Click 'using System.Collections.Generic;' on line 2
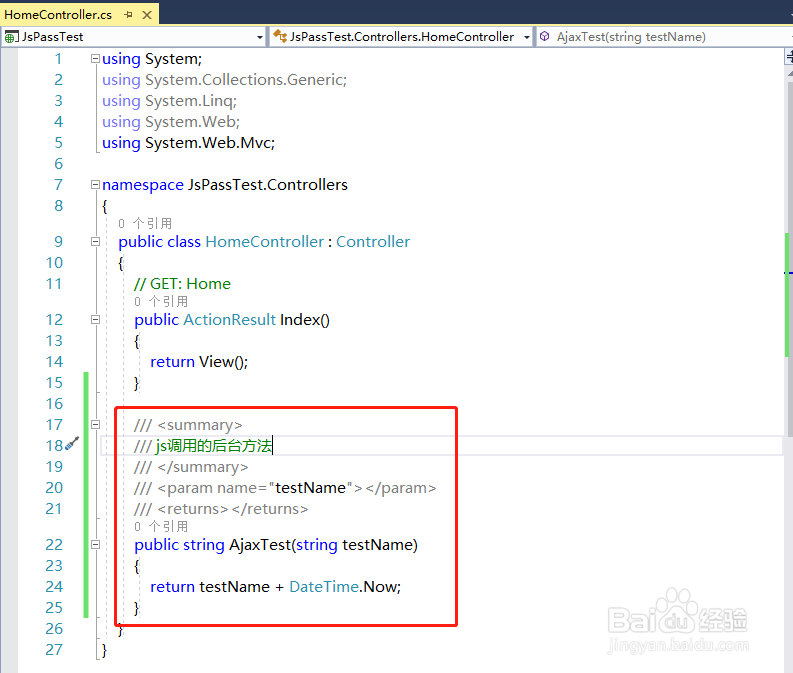Screen dimensions: 793x673 [x=225, y=80]
